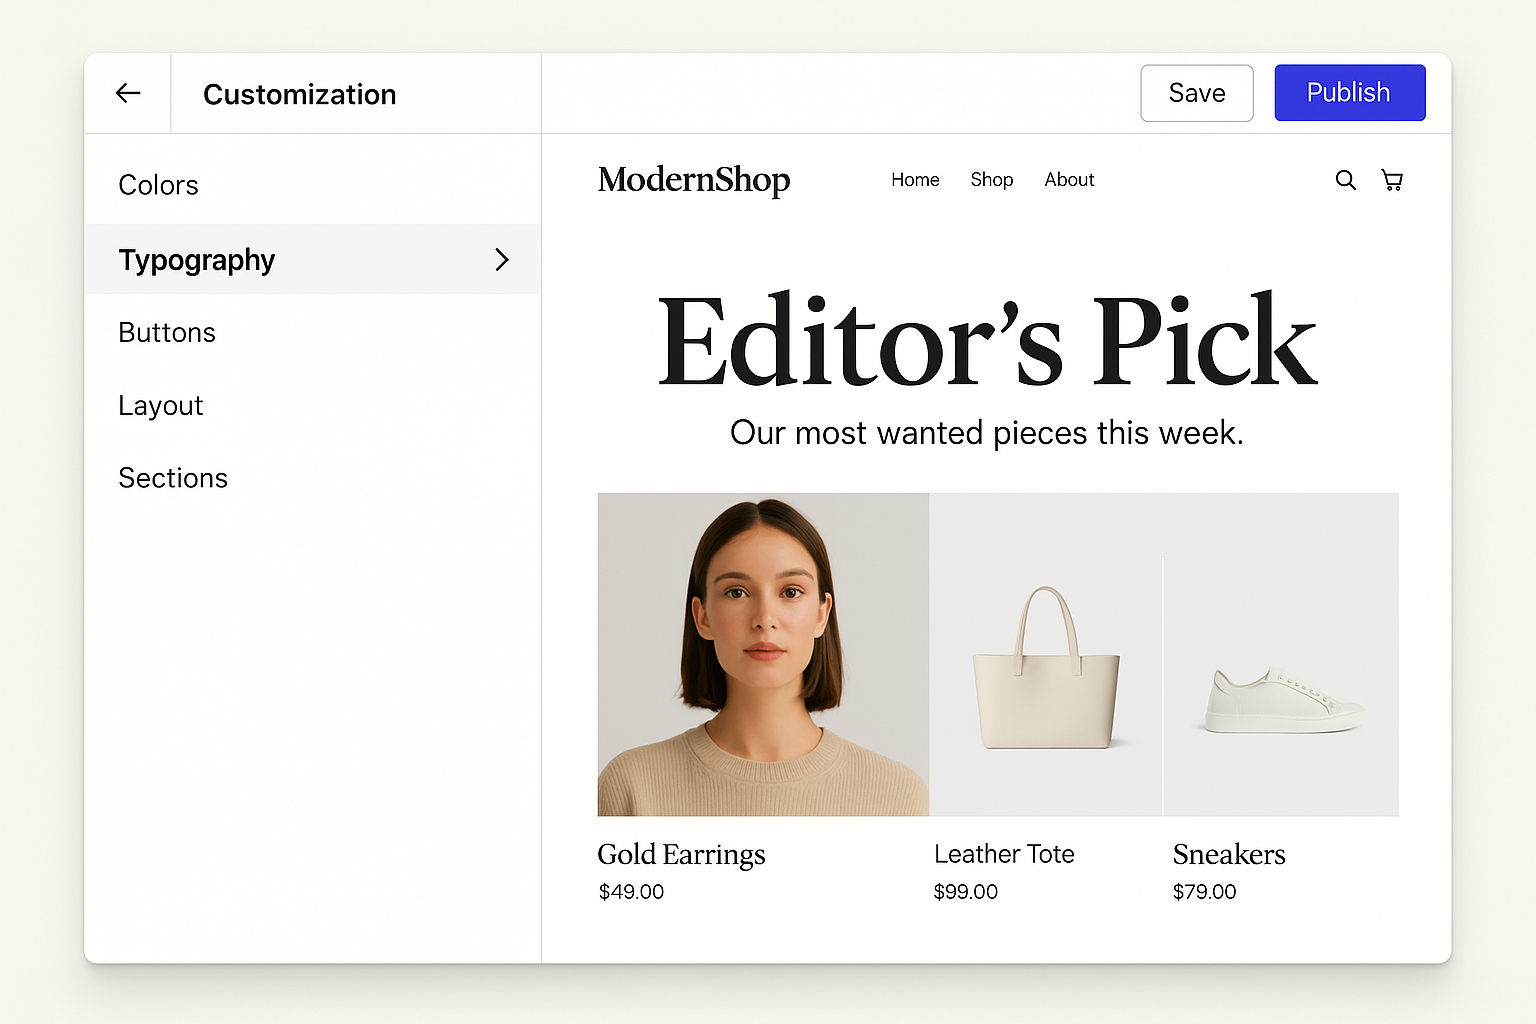The image size is (1536, 1024).
Task: Open the shopping cart icon
Action: [x=1392, y=180]
